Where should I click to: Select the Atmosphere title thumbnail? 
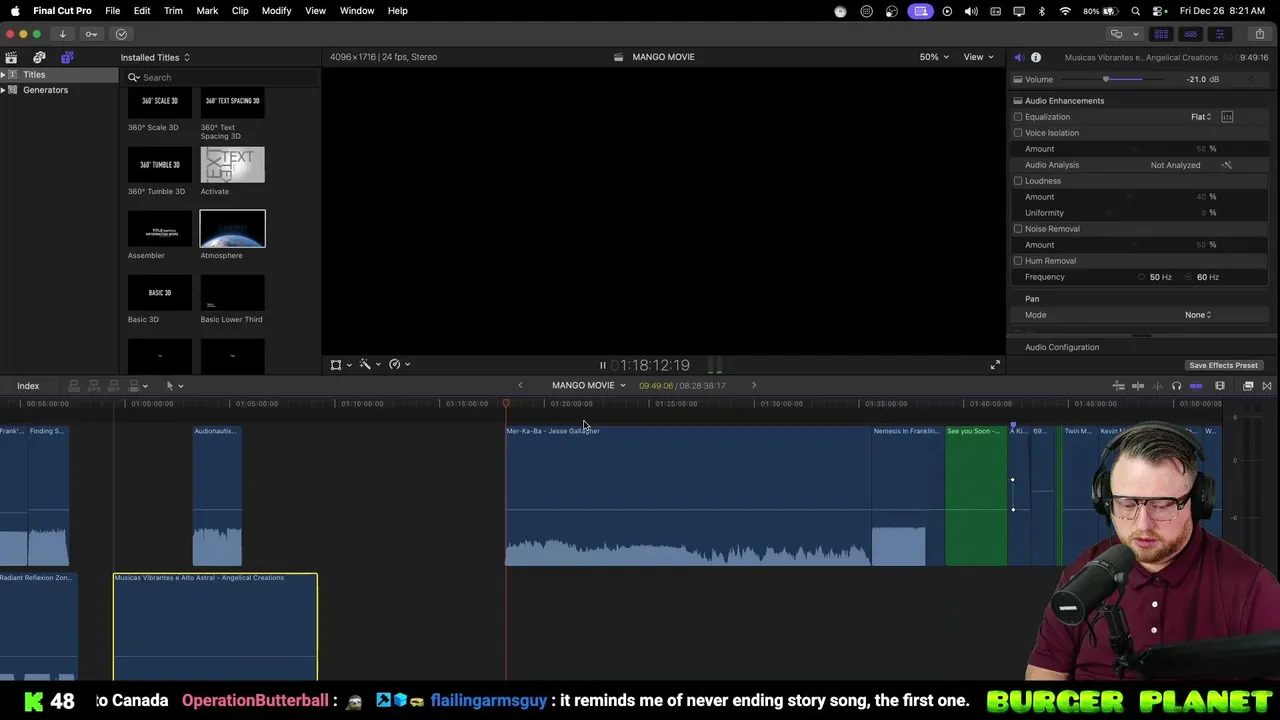(x=232, y=229)
